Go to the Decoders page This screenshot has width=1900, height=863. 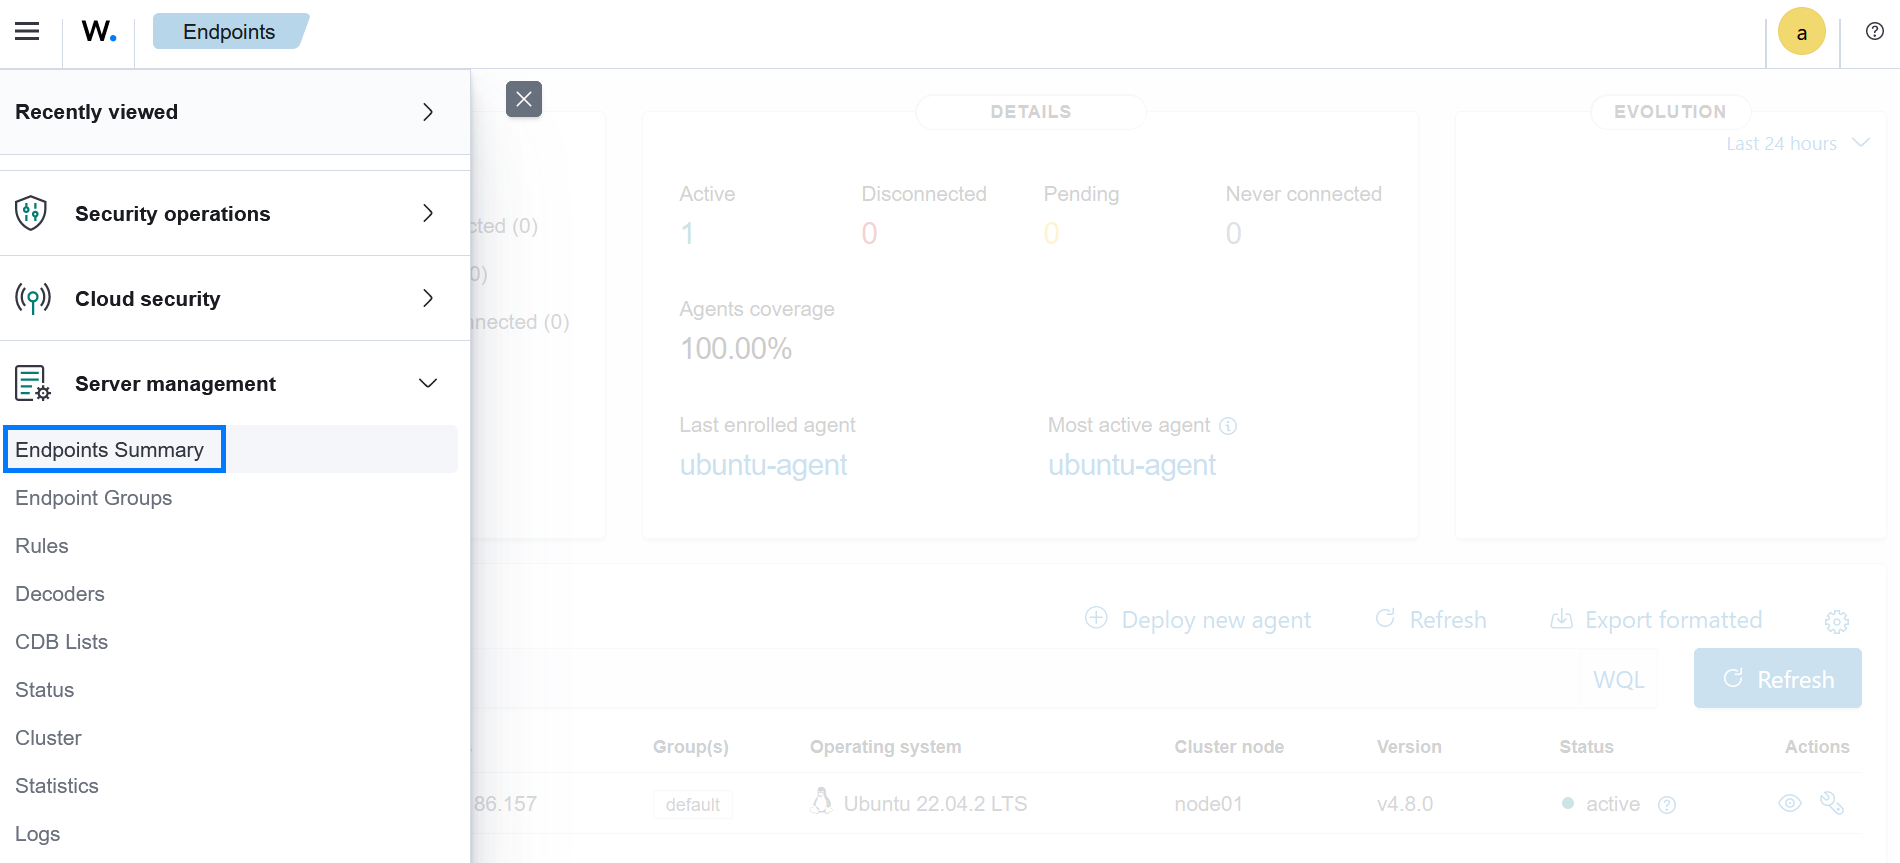click(60, 594)
